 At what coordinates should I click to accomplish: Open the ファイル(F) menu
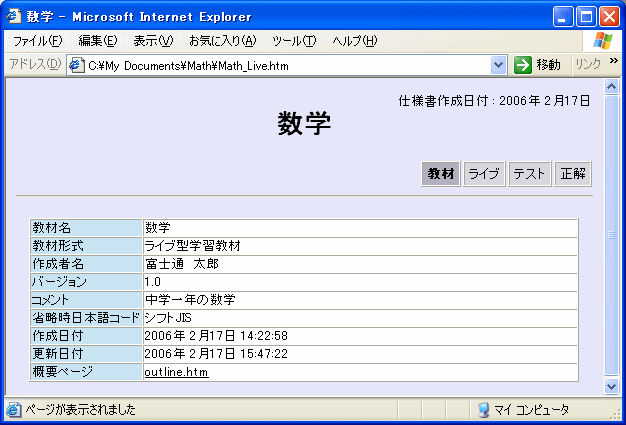[37, 41]
